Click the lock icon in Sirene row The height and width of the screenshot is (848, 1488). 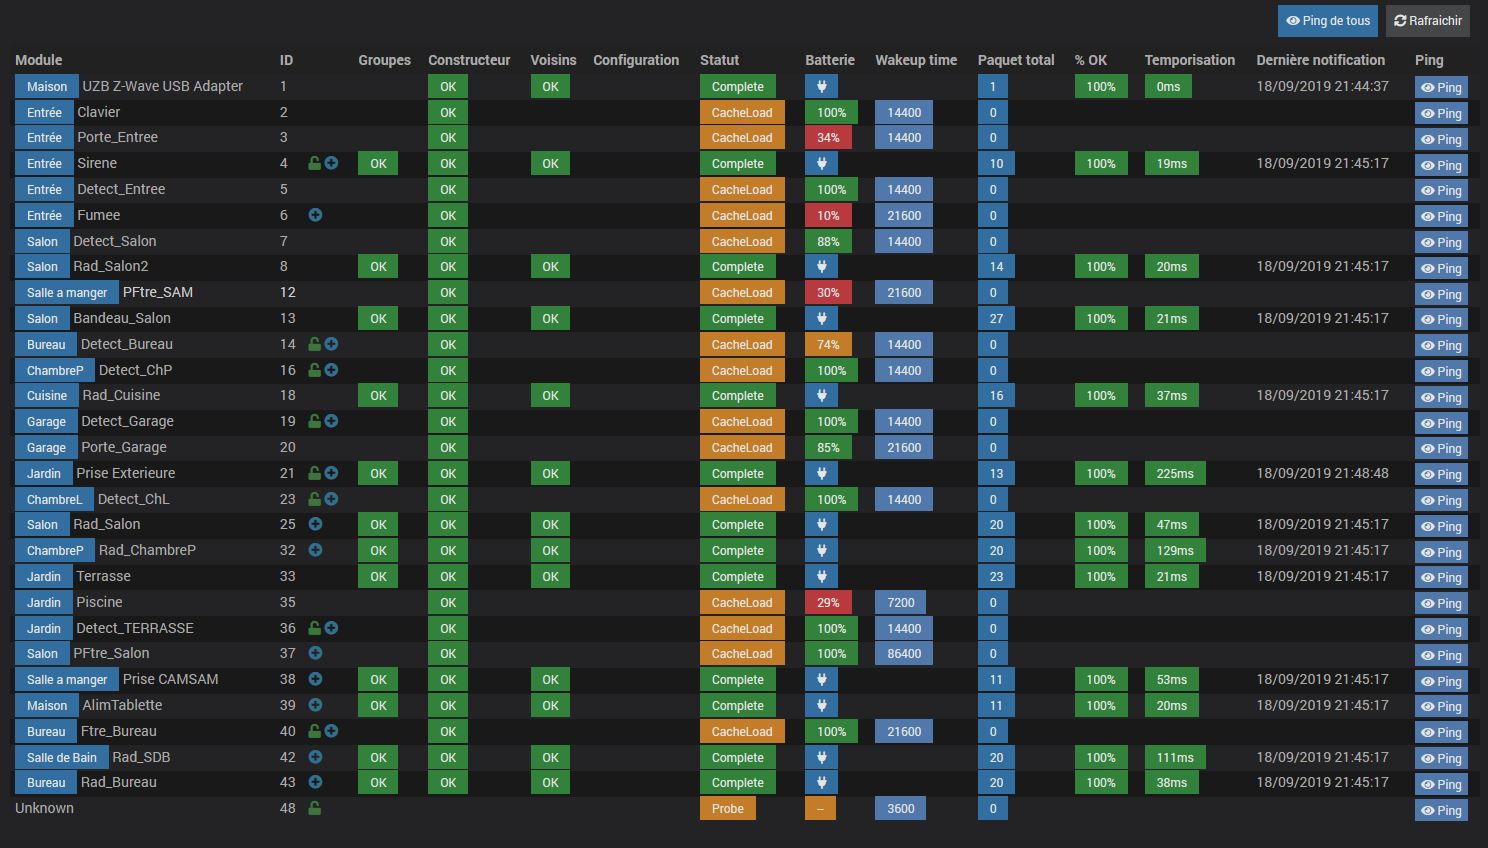[314, 163]
